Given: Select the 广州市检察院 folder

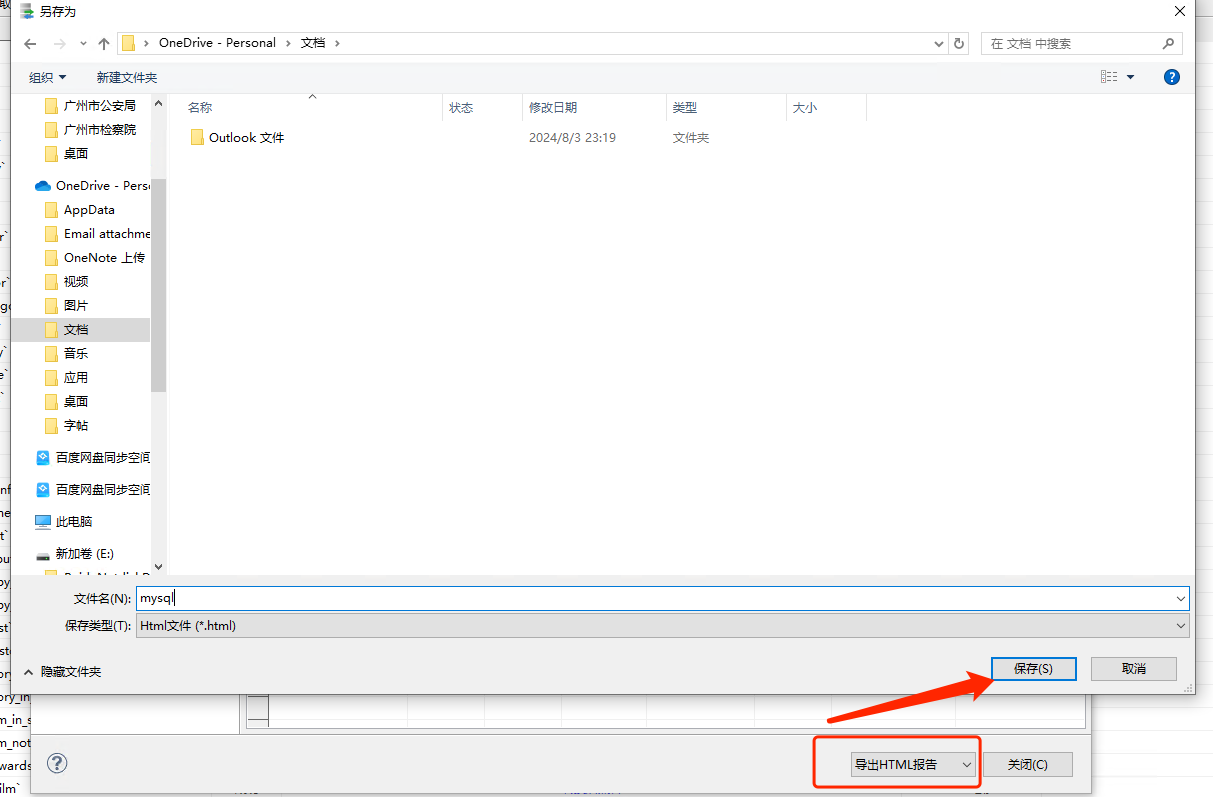Looking at the screenshot, I should (x=99, y=129).
